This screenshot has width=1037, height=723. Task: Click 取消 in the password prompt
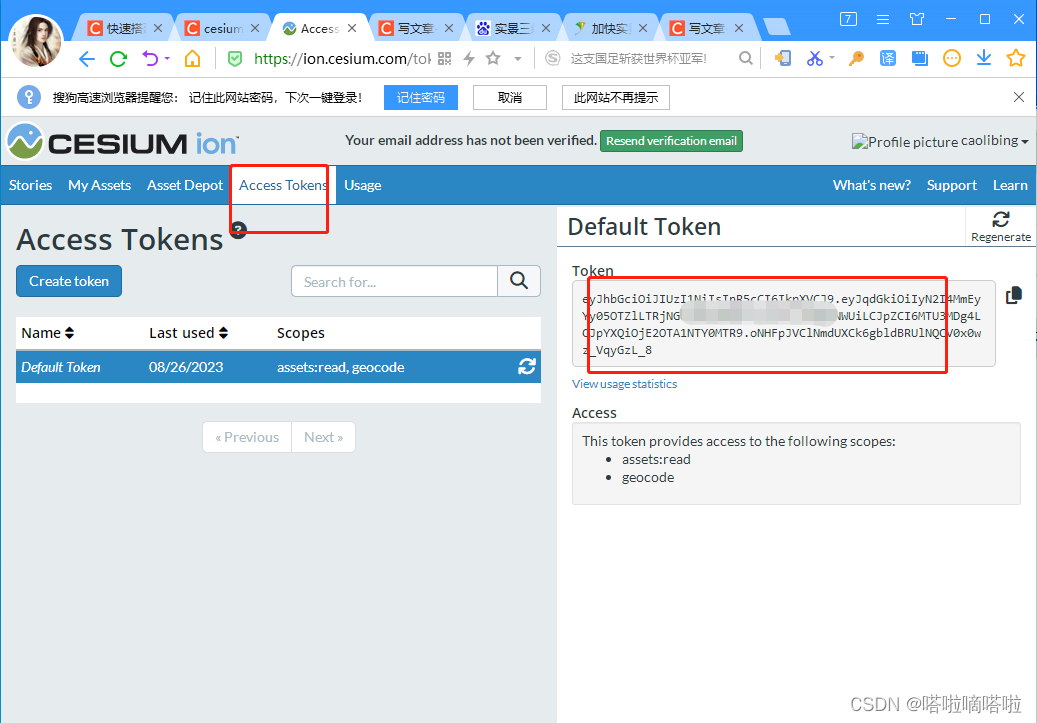pyautogui.click(x=510, y=98)
